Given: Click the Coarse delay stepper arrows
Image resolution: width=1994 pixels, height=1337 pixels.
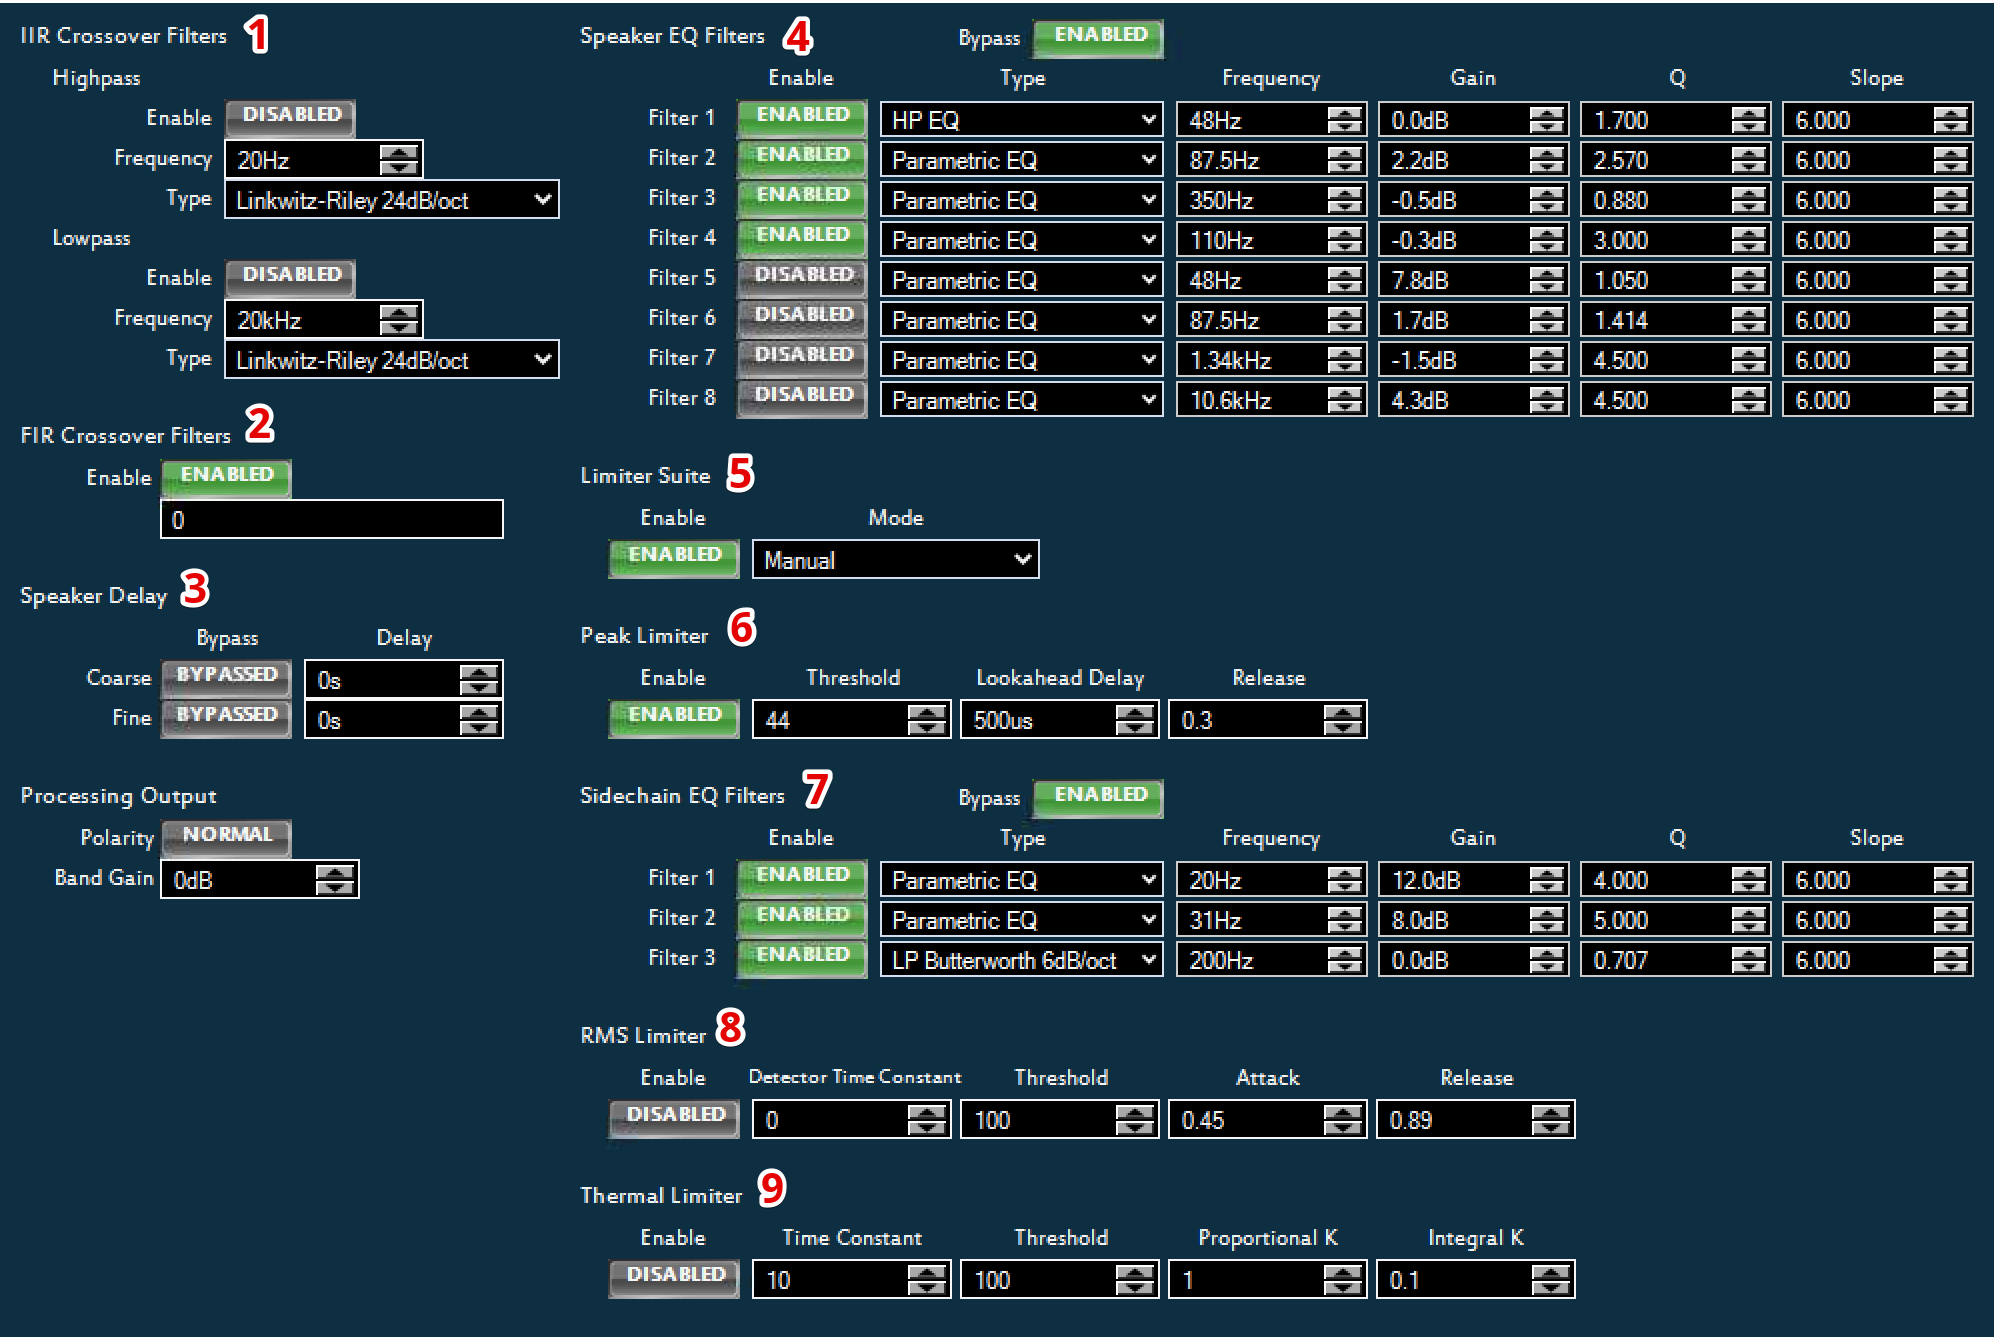Looking at the screenshot, I should pyautogui.click(x=478, y=679).
